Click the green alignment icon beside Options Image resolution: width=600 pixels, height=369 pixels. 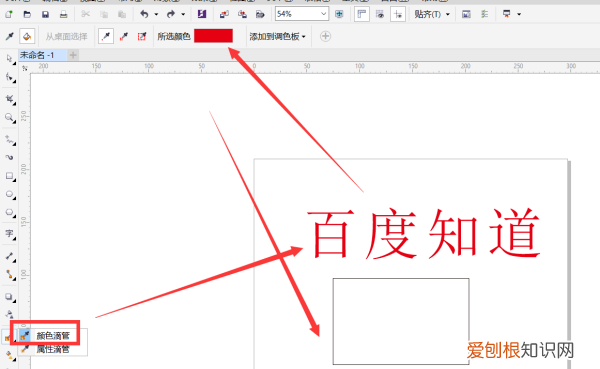point(484,15)
